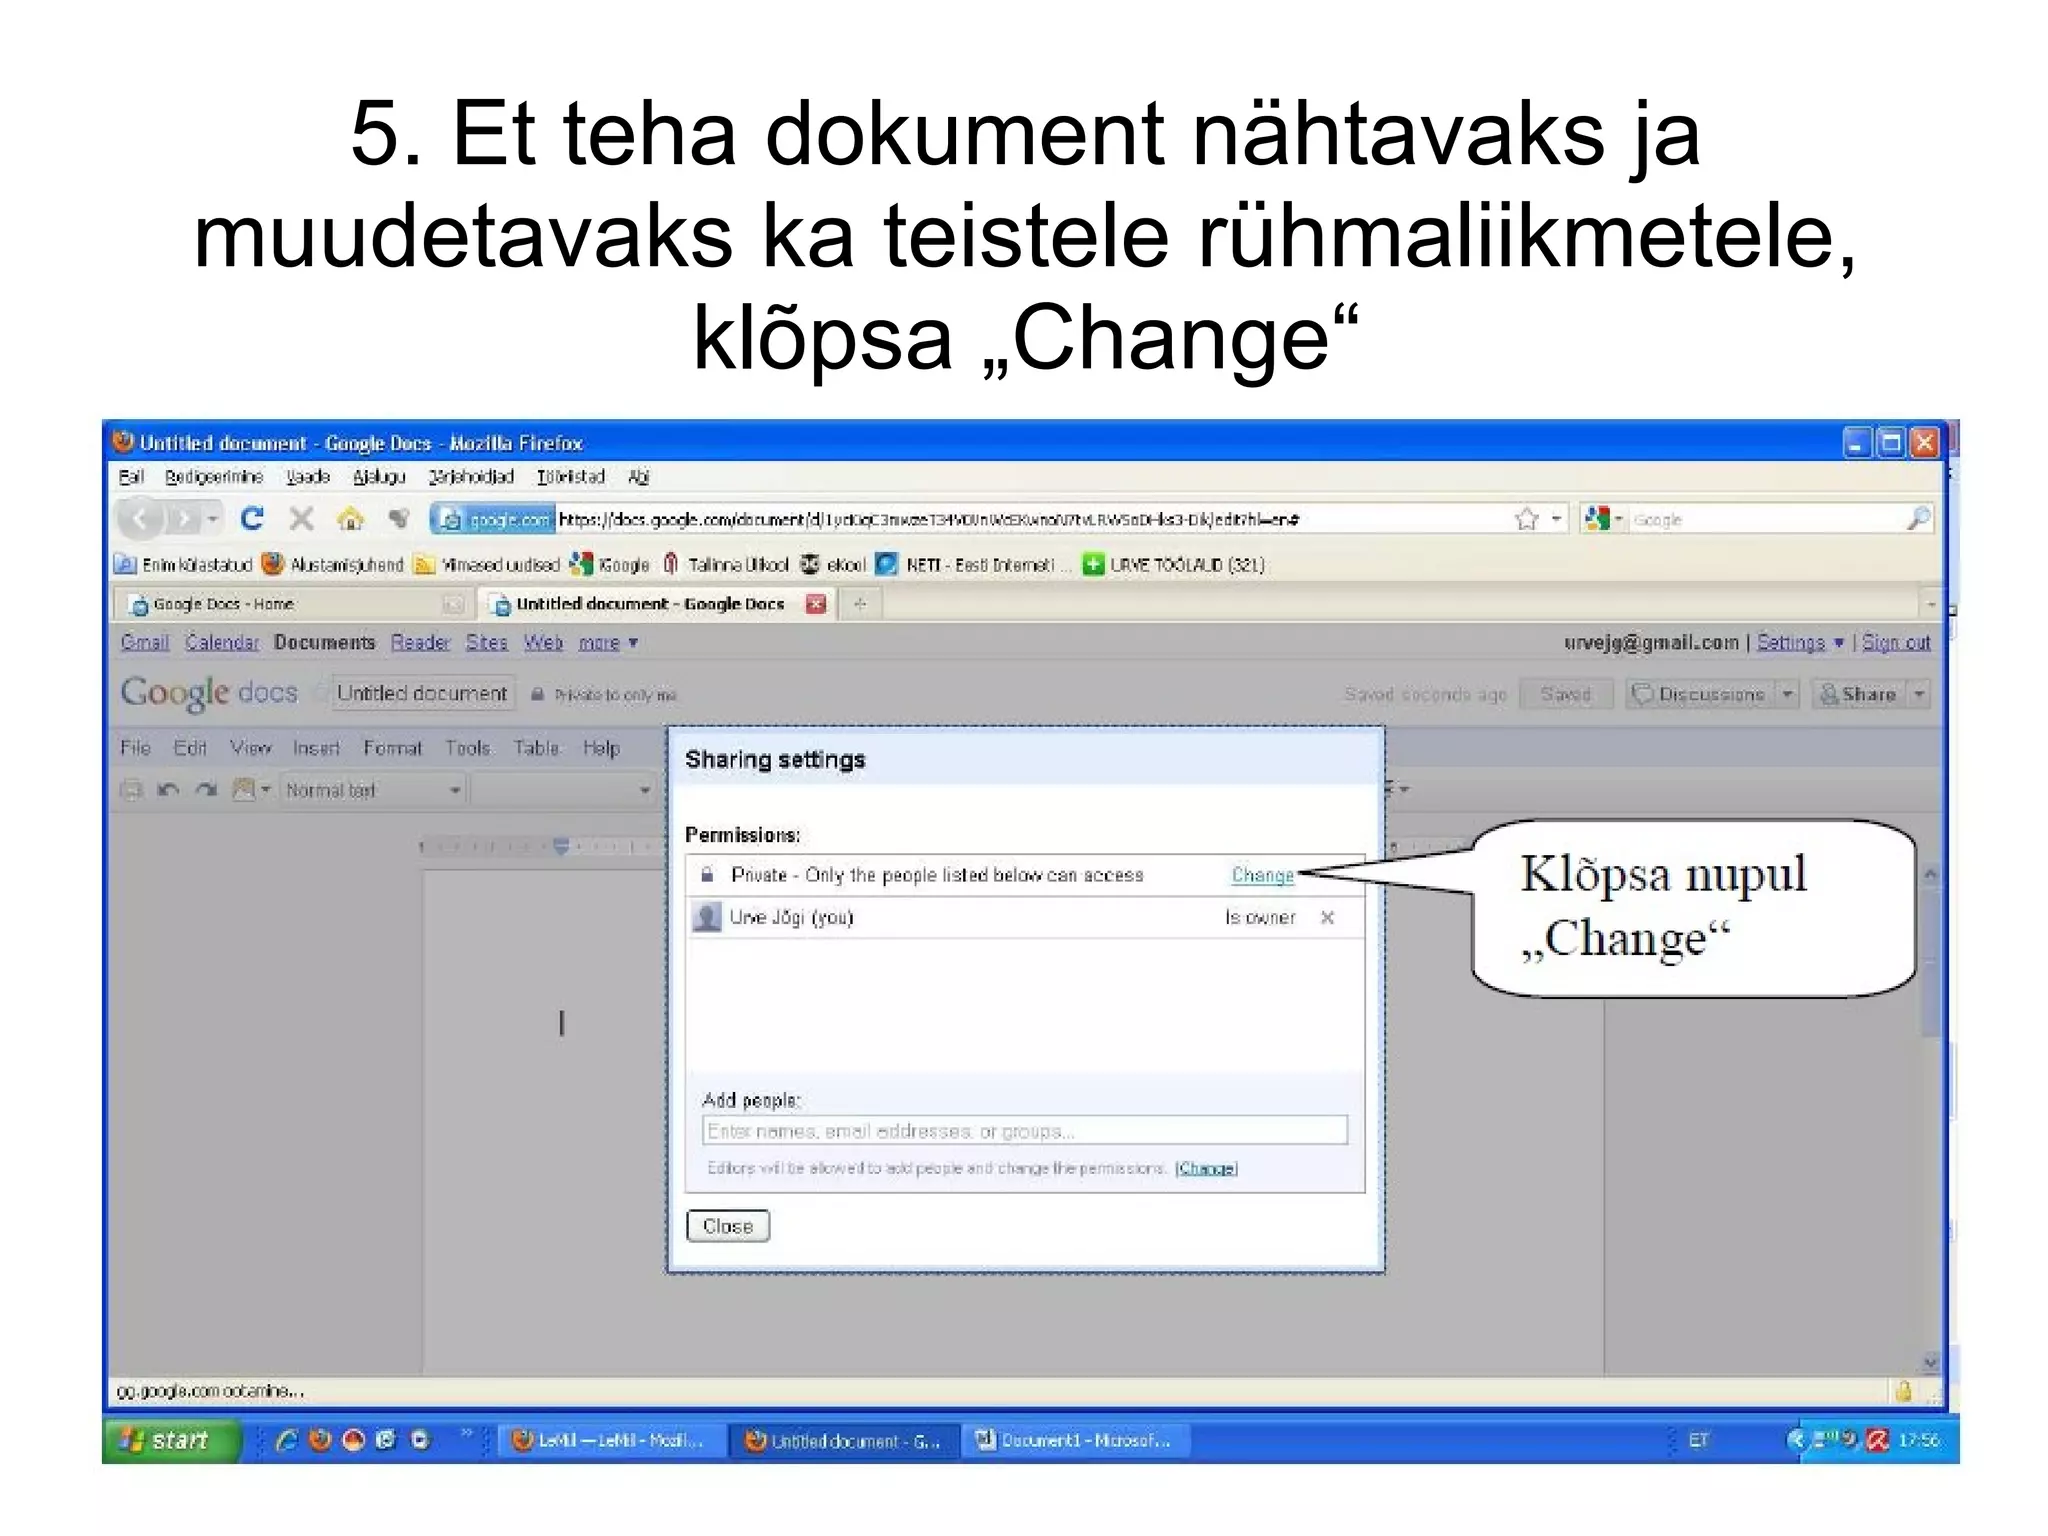Open the Gmail link
2048x1536 pixels.
(145, 642)
